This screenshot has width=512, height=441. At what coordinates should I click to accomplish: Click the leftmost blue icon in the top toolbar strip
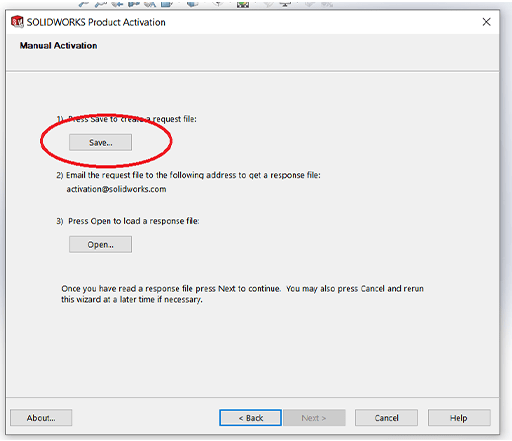[83, 4]
